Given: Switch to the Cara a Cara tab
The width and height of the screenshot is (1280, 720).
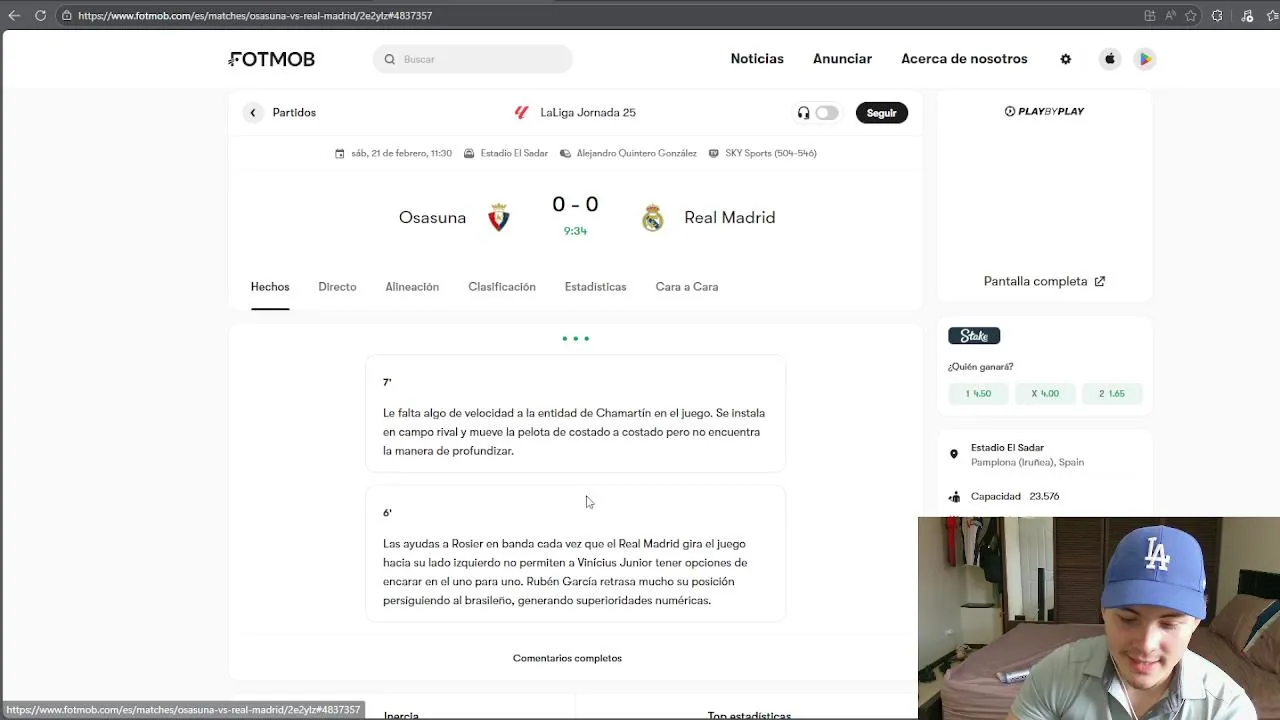Looking at the screenshot, I should click(x=687, y=287).
